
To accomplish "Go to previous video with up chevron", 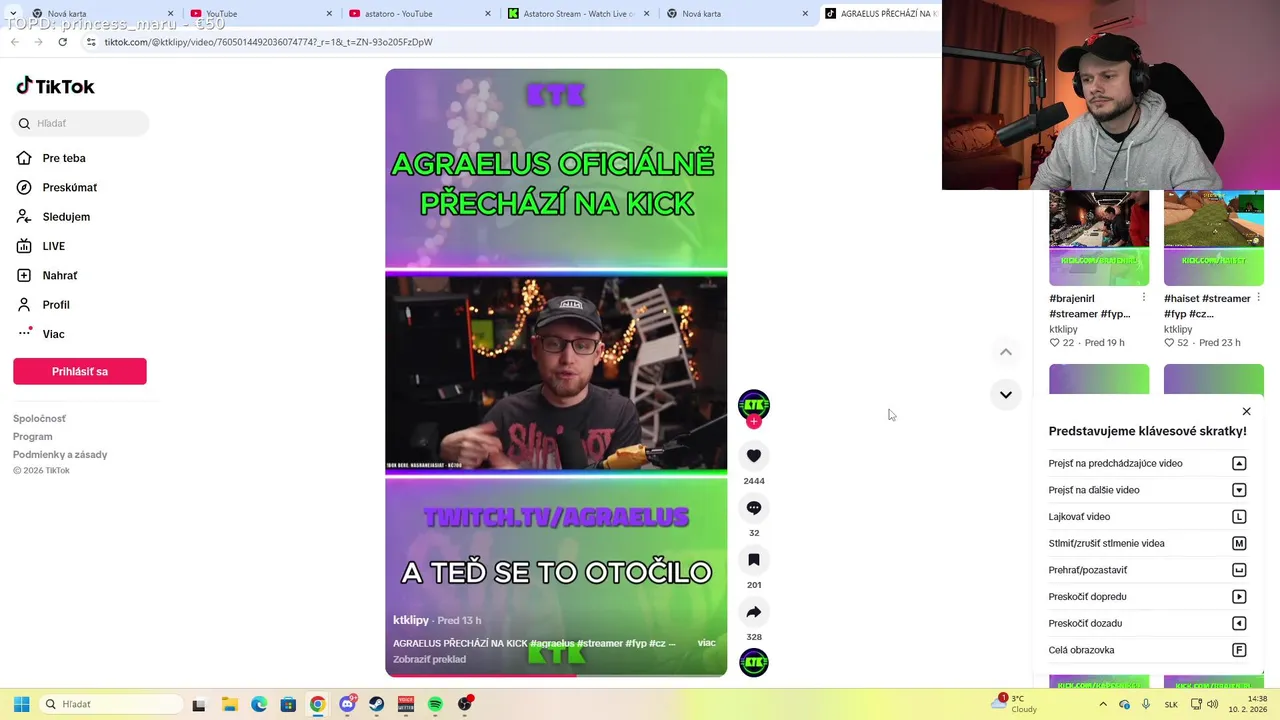I will tap(1006, 352).
